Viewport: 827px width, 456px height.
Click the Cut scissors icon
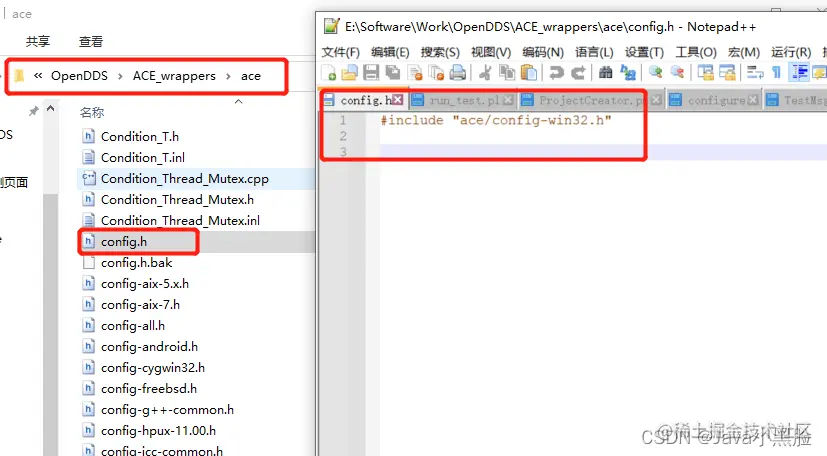click(x=485, y=72)
